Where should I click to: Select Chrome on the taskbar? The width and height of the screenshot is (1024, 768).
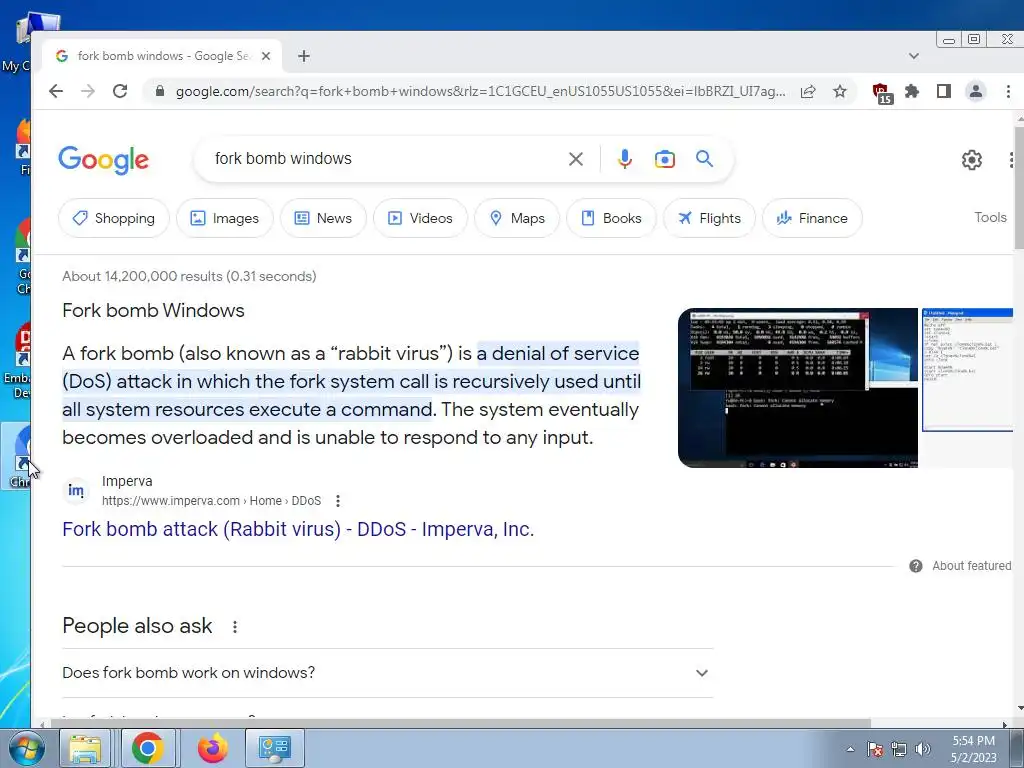148,748
